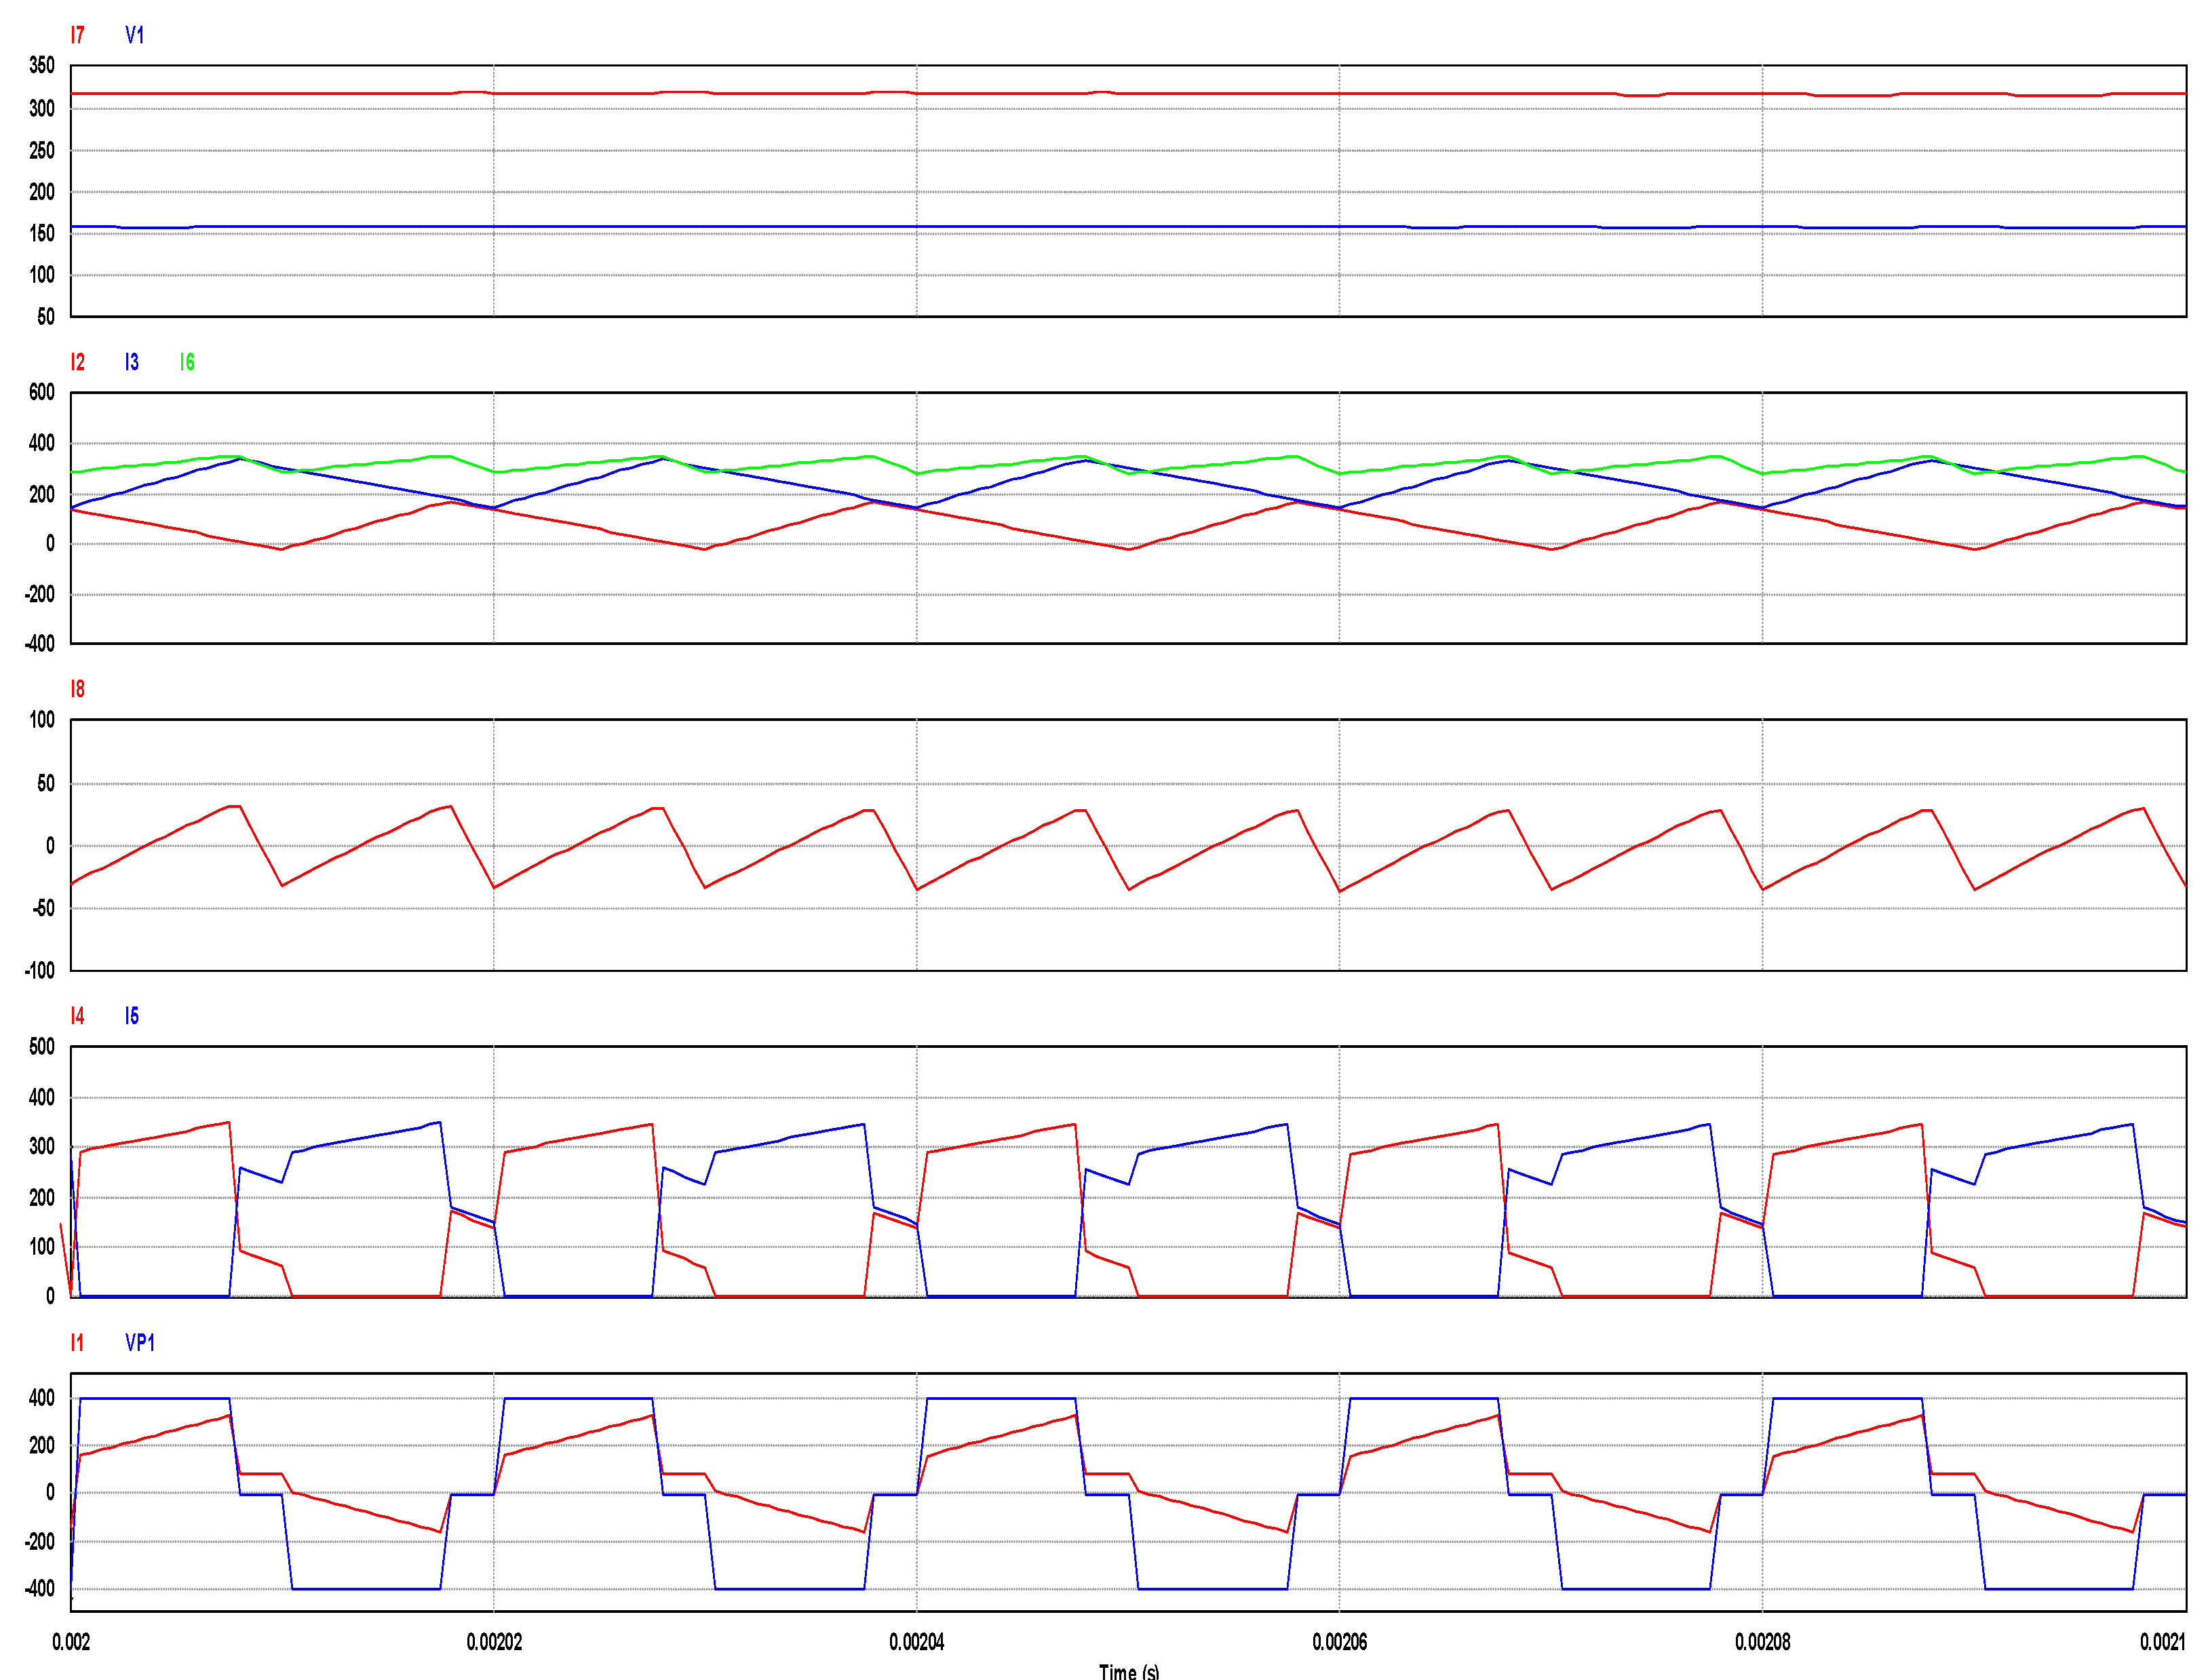Click the -100 value on I8 plot axis
The height and width of the screenshot is (1680, 2208).
click(40, 971)
